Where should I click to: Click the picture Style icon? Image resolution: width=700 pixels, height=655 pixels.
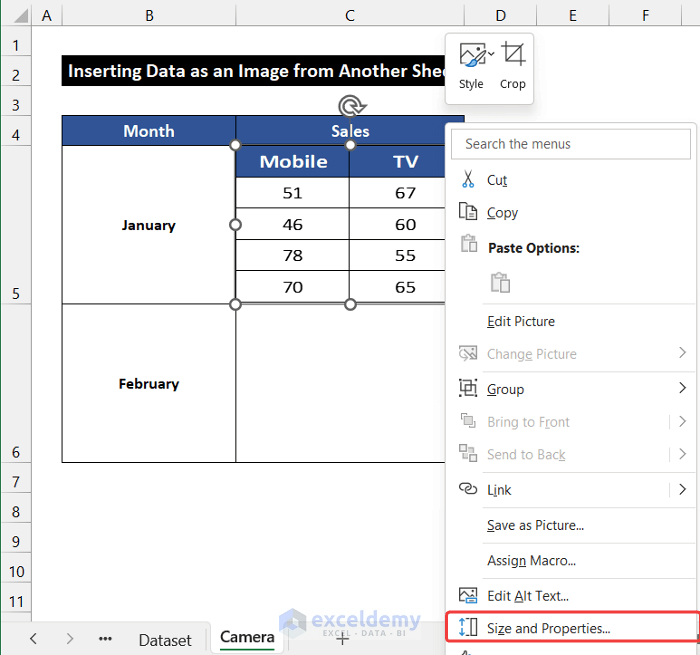472,55
